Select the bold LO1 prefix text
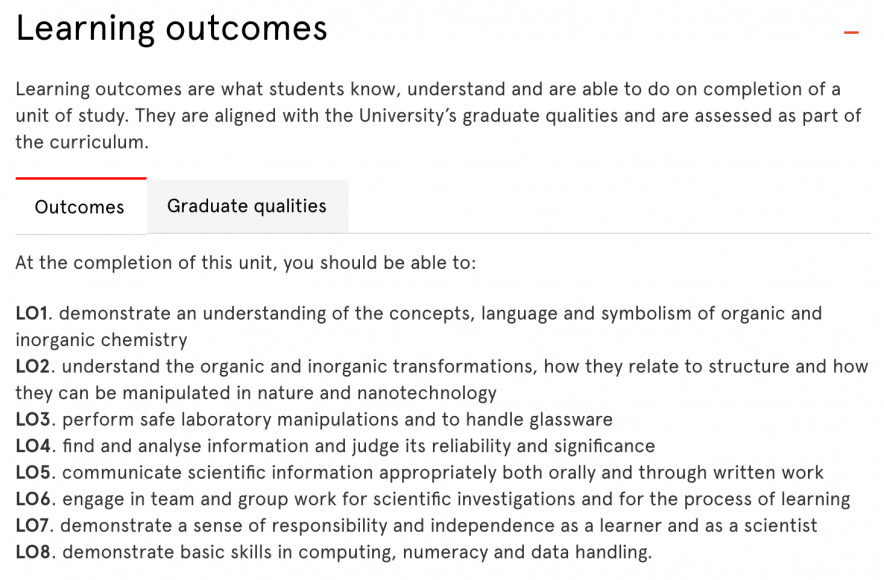 [x=30, y=313]
